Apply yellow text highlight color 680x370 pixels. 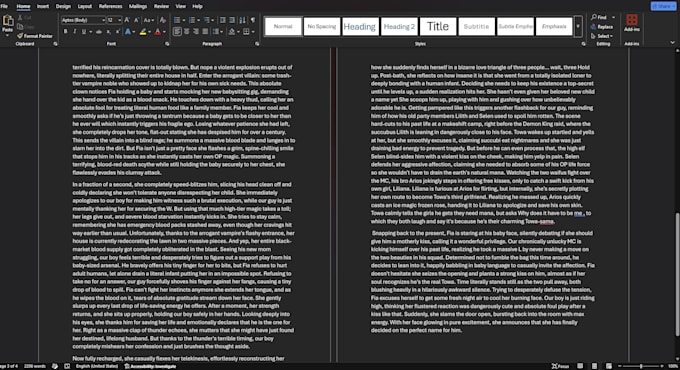point(143,32)
